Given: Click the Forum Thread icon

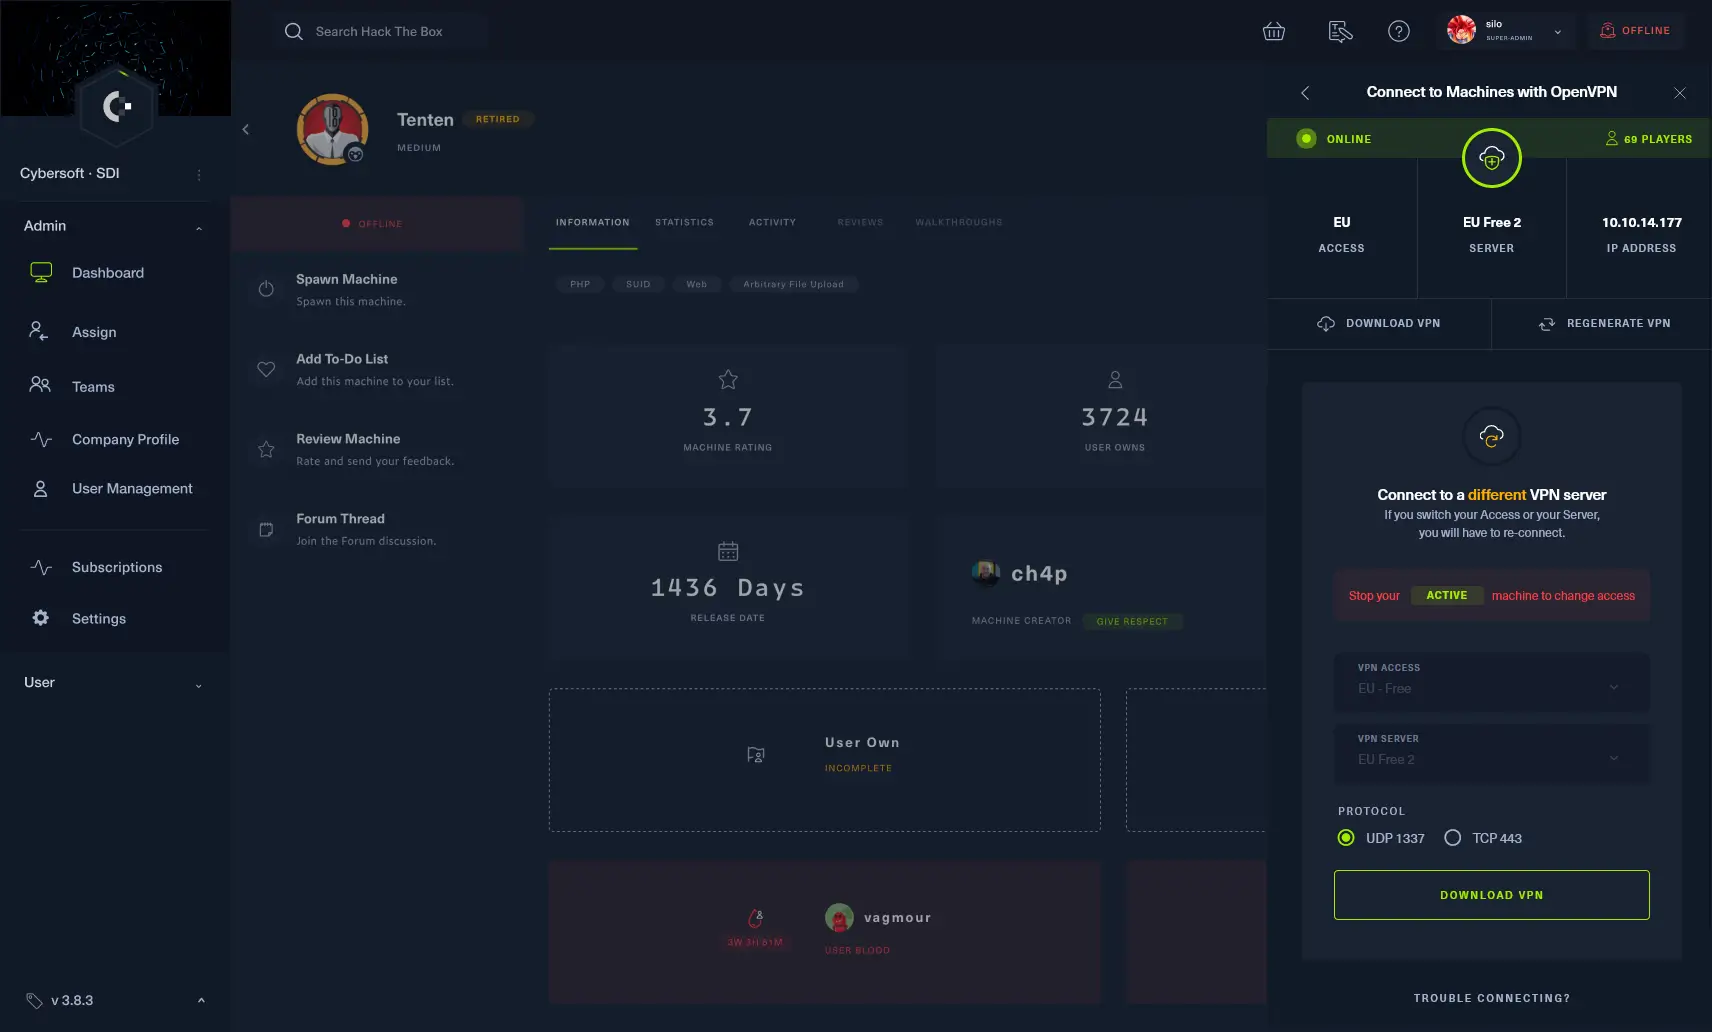Looking at the screenshot, I should pos(266,529).
